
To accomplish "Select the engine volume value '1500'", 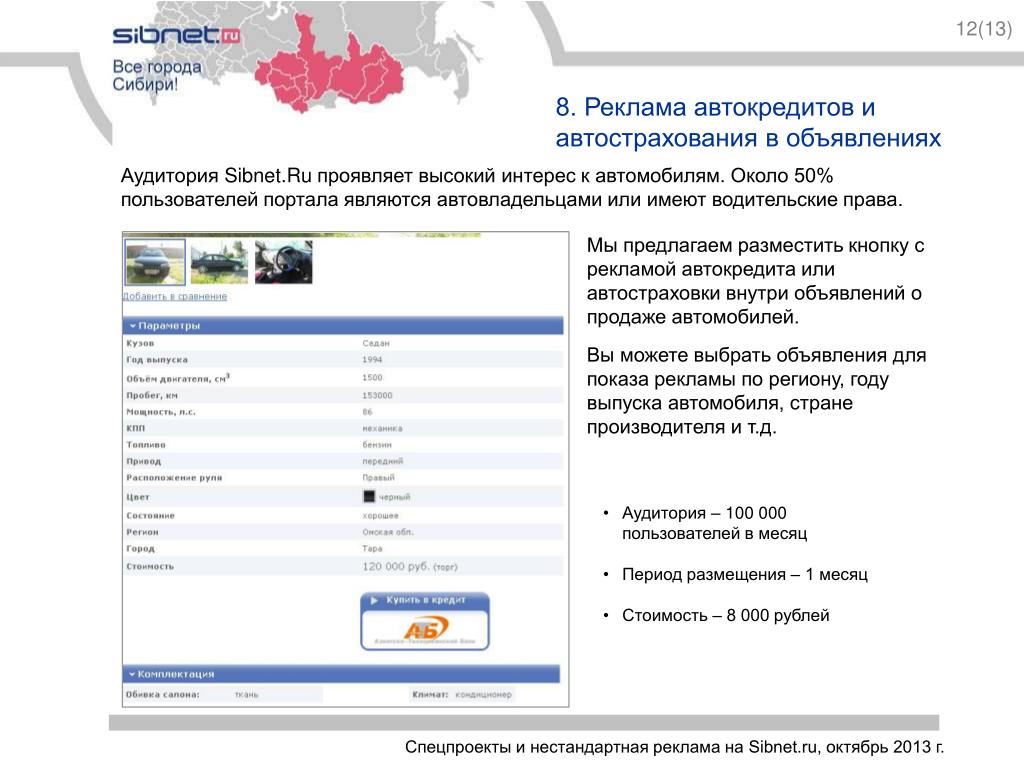I will coord(372,377).
